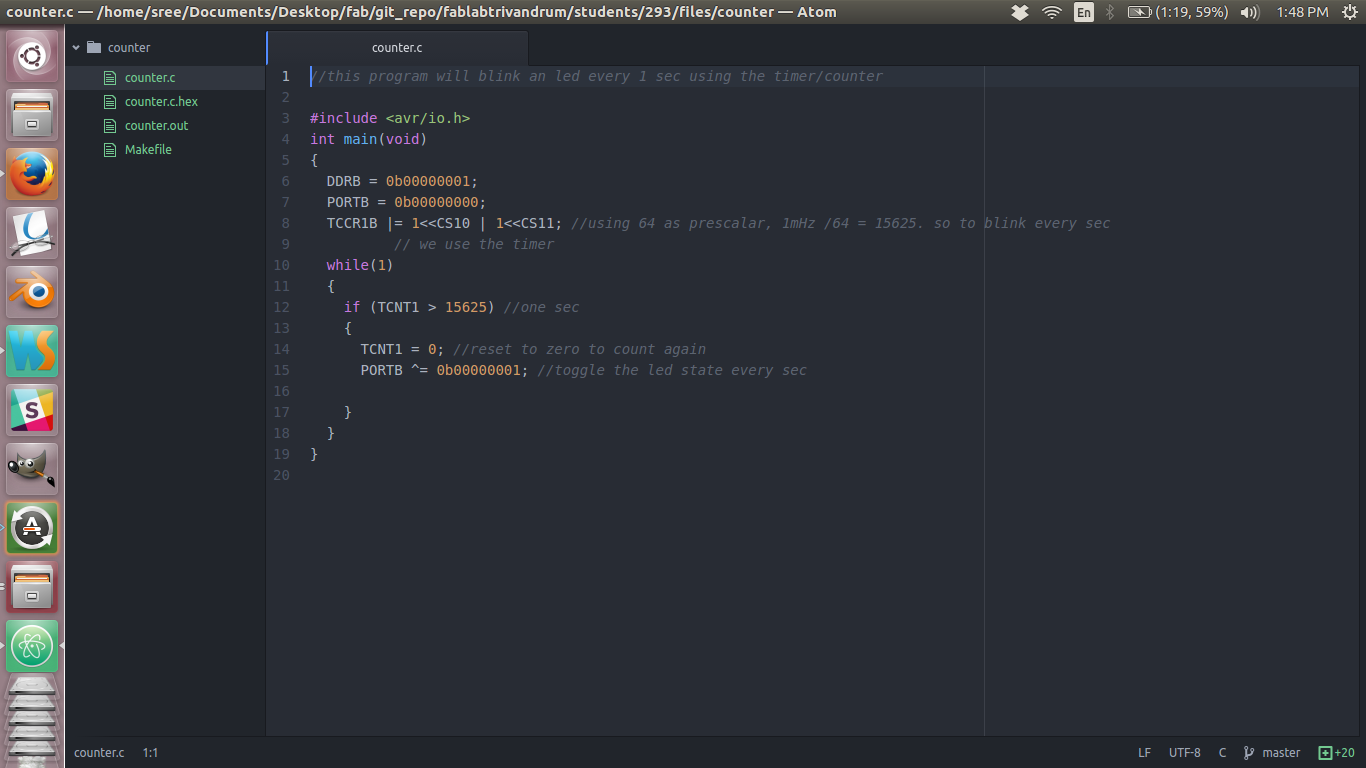The image size is (1366, 768).
Task: Switch to the counter.c editor tab
Action: point(397,47)
